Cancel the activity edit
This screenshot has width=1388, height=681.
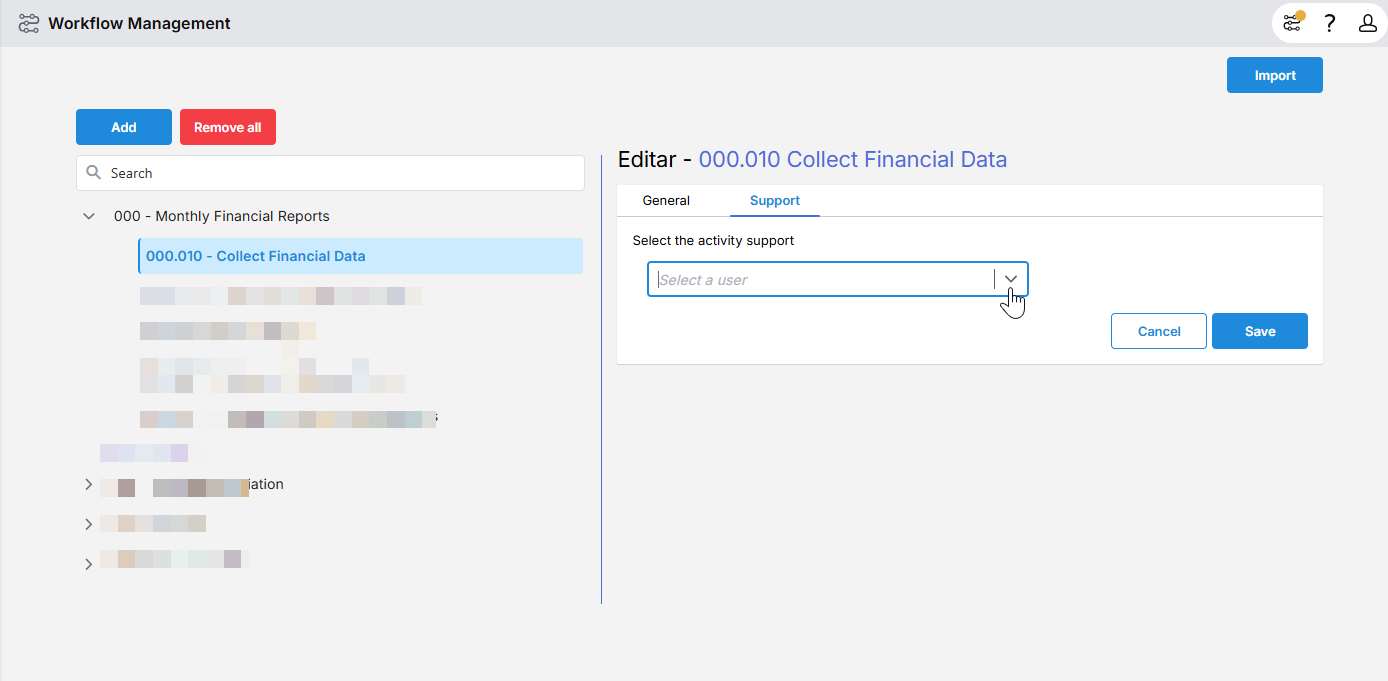[x=1158, y=331]
